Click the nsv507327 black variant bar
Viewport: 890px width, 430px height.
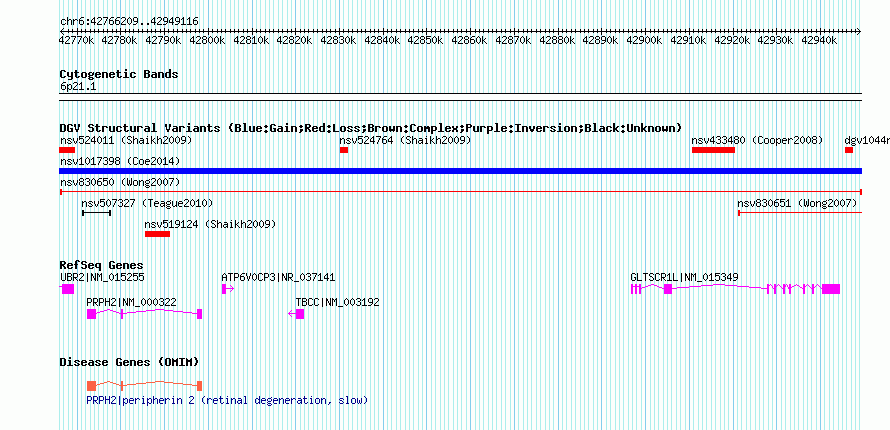click(96, 213)
